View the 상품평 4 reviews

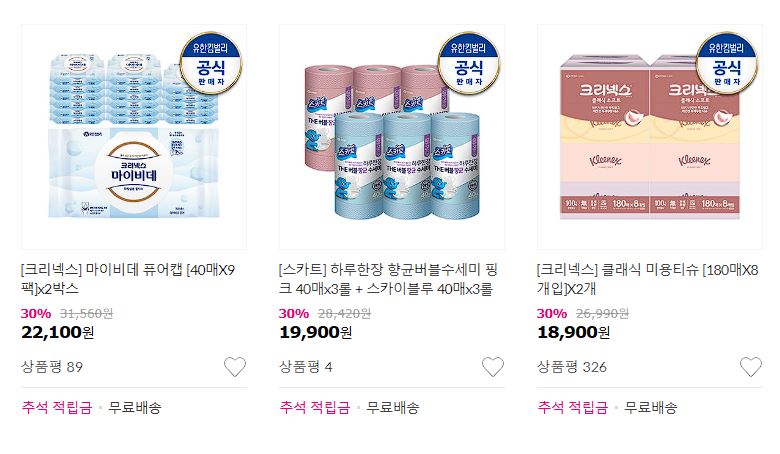pyautogui.click(x=305, y=367)
